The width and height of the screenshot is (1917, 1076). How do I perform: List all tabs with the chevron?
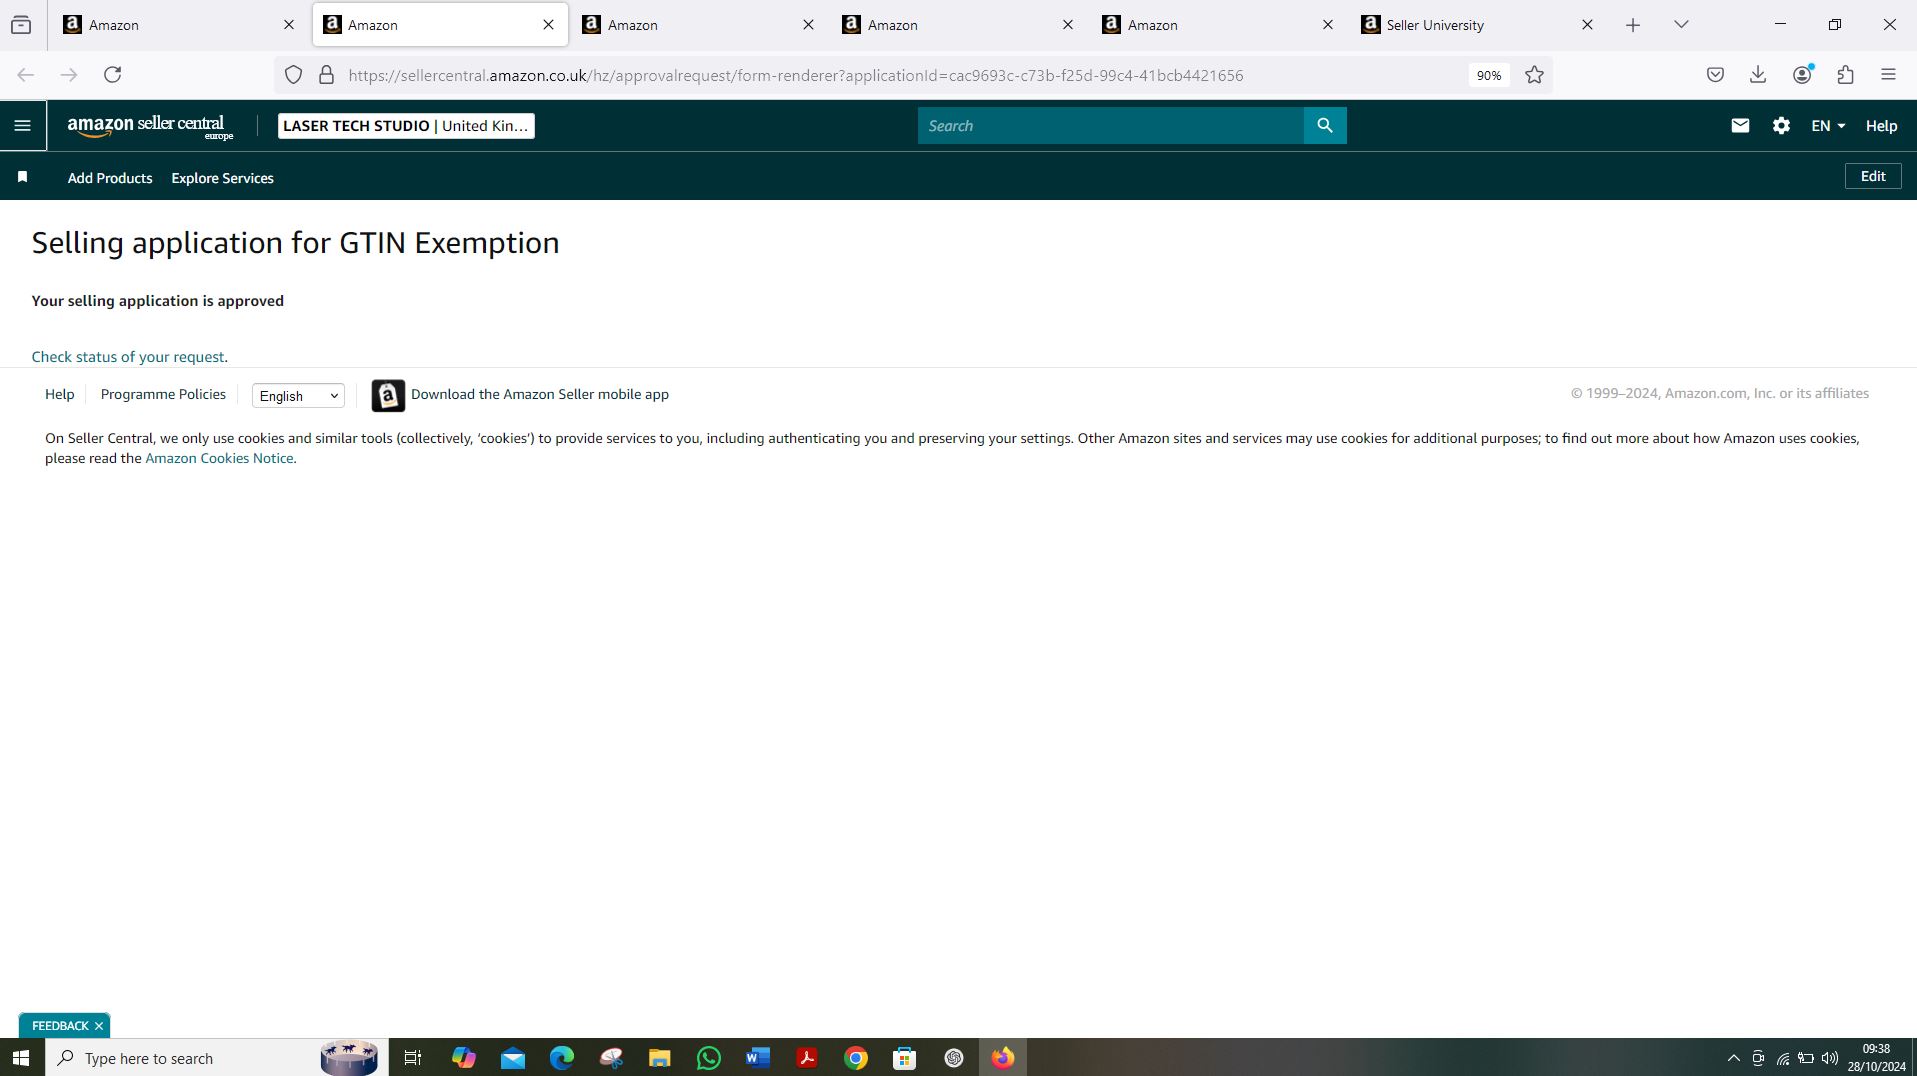(x=1681, y=25)
